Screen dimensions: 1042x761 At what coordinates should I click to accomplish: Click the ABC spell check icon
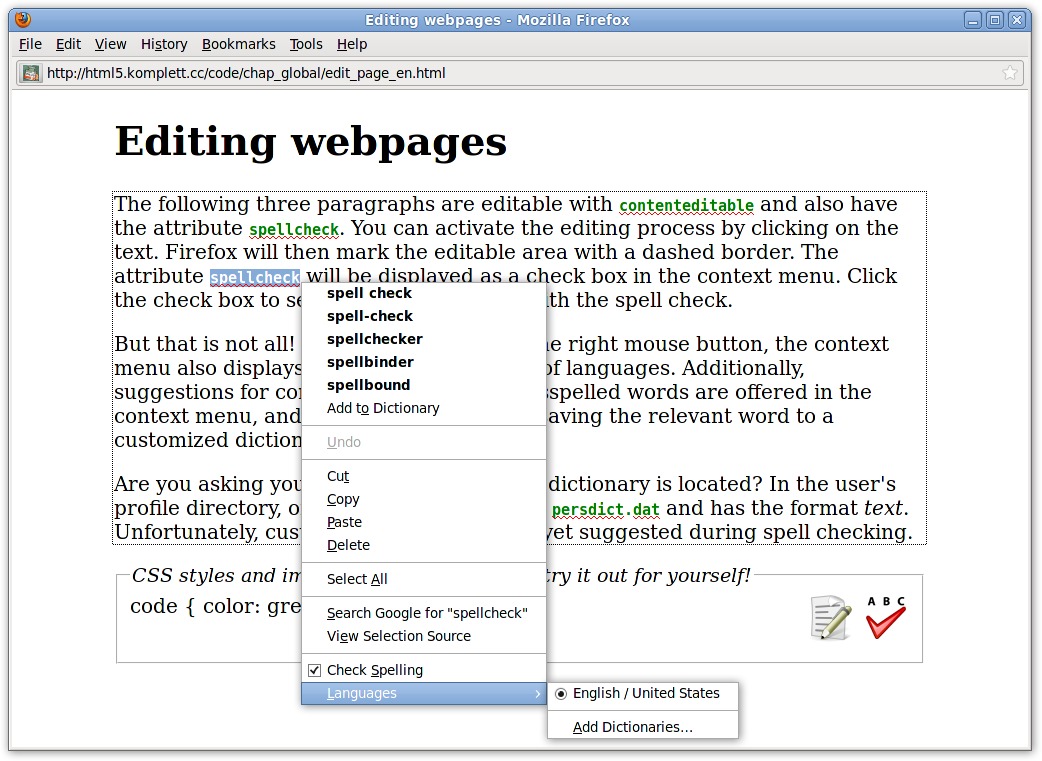885,618
